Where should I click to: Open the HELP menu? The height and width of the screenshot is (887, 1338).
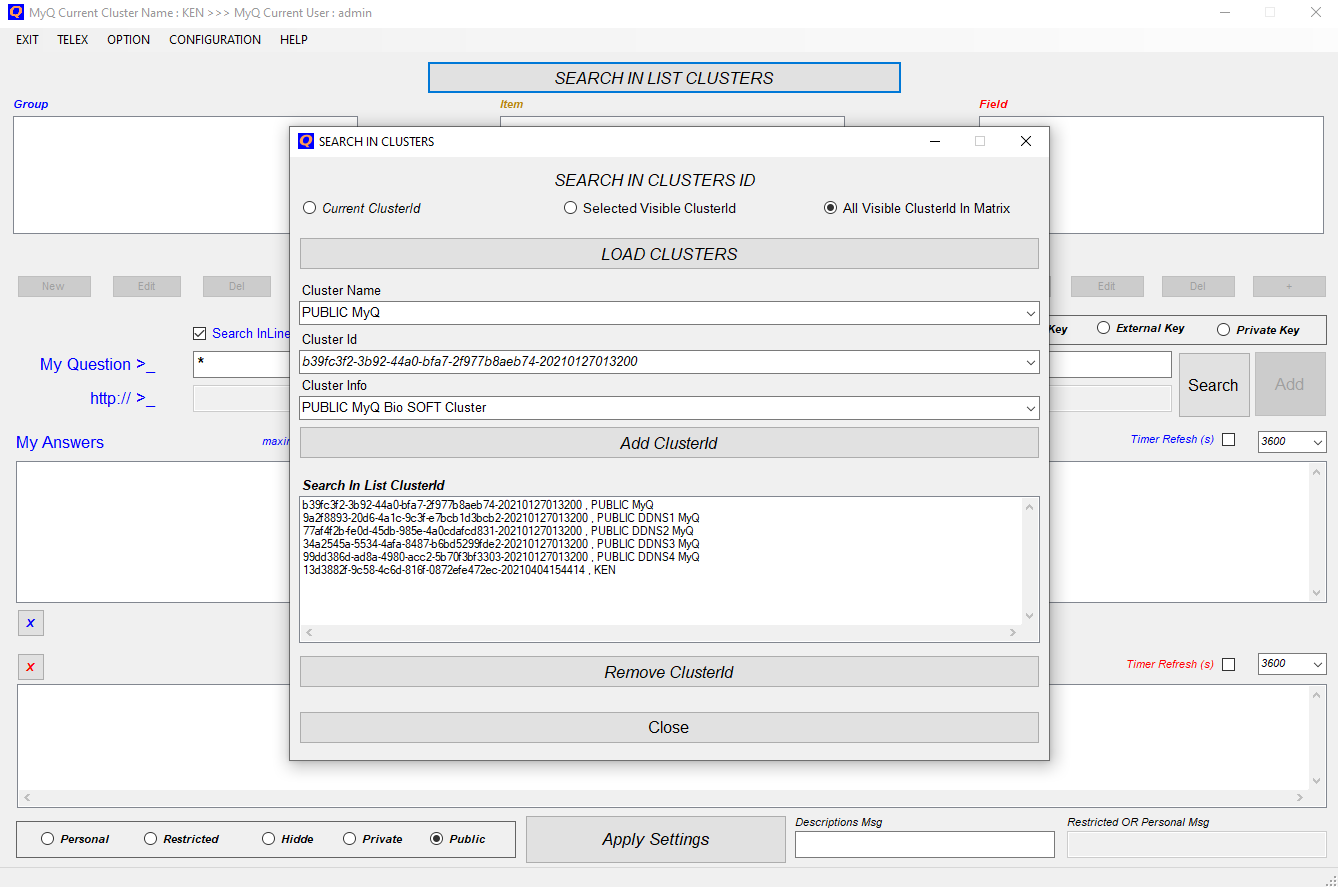[x=294, y=40]
